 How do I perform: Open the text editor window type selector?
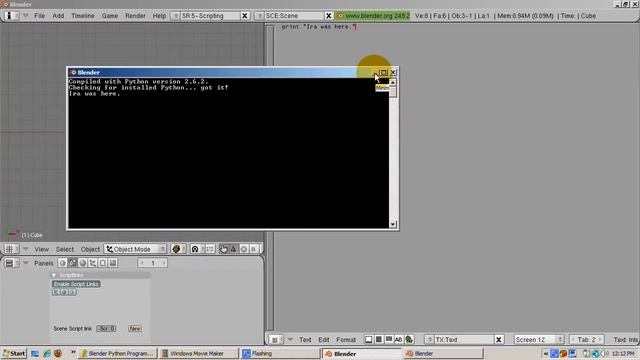pos(276,339)
